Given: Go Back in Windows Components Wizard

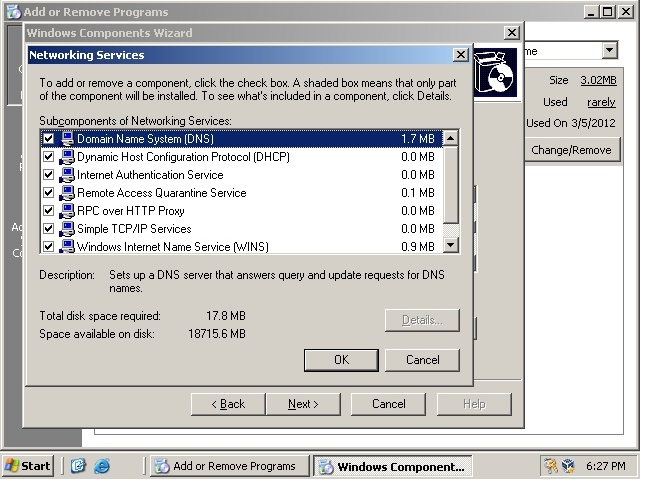Looking at the screenshot, I should (x=228, y=404).
